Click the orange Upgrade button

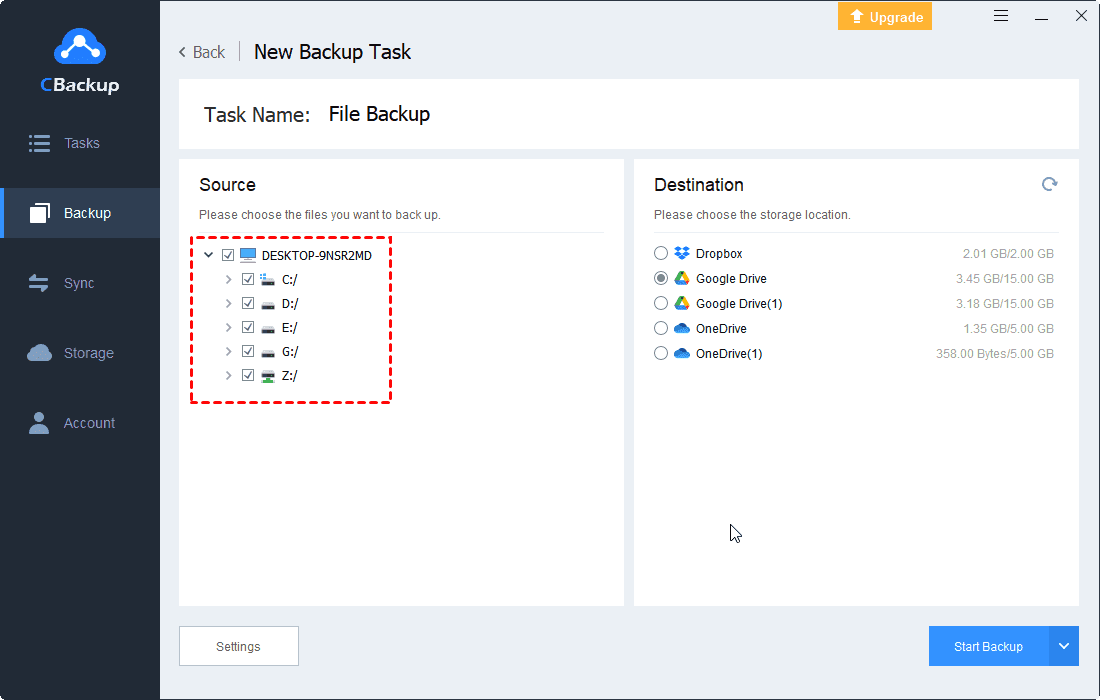pyautogui.click(x=884, y=17)
